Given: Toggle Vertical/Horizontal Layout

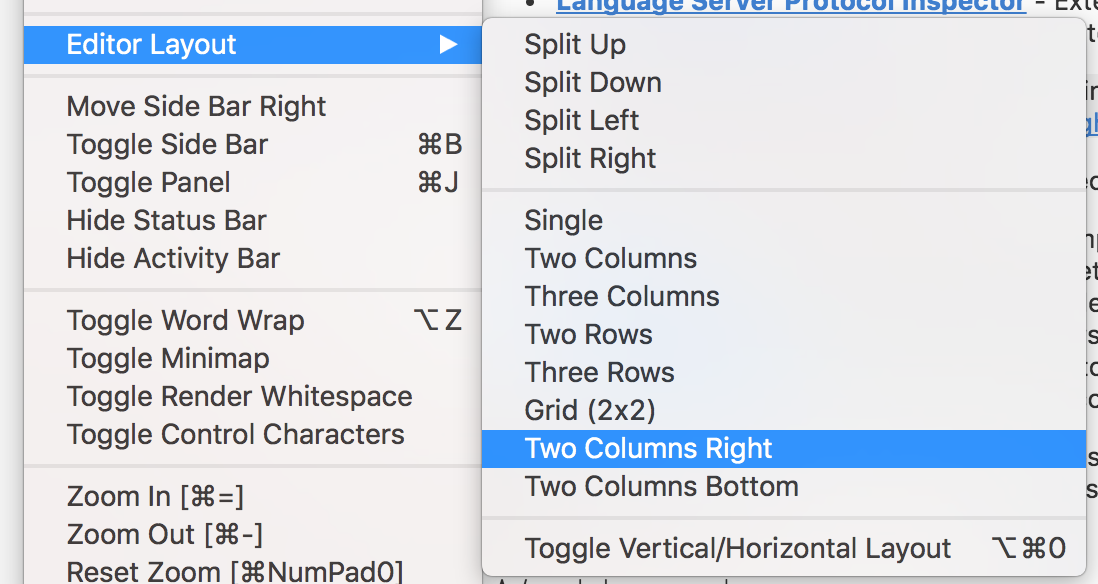Looking at the screenshot, I should coord(737,548).
